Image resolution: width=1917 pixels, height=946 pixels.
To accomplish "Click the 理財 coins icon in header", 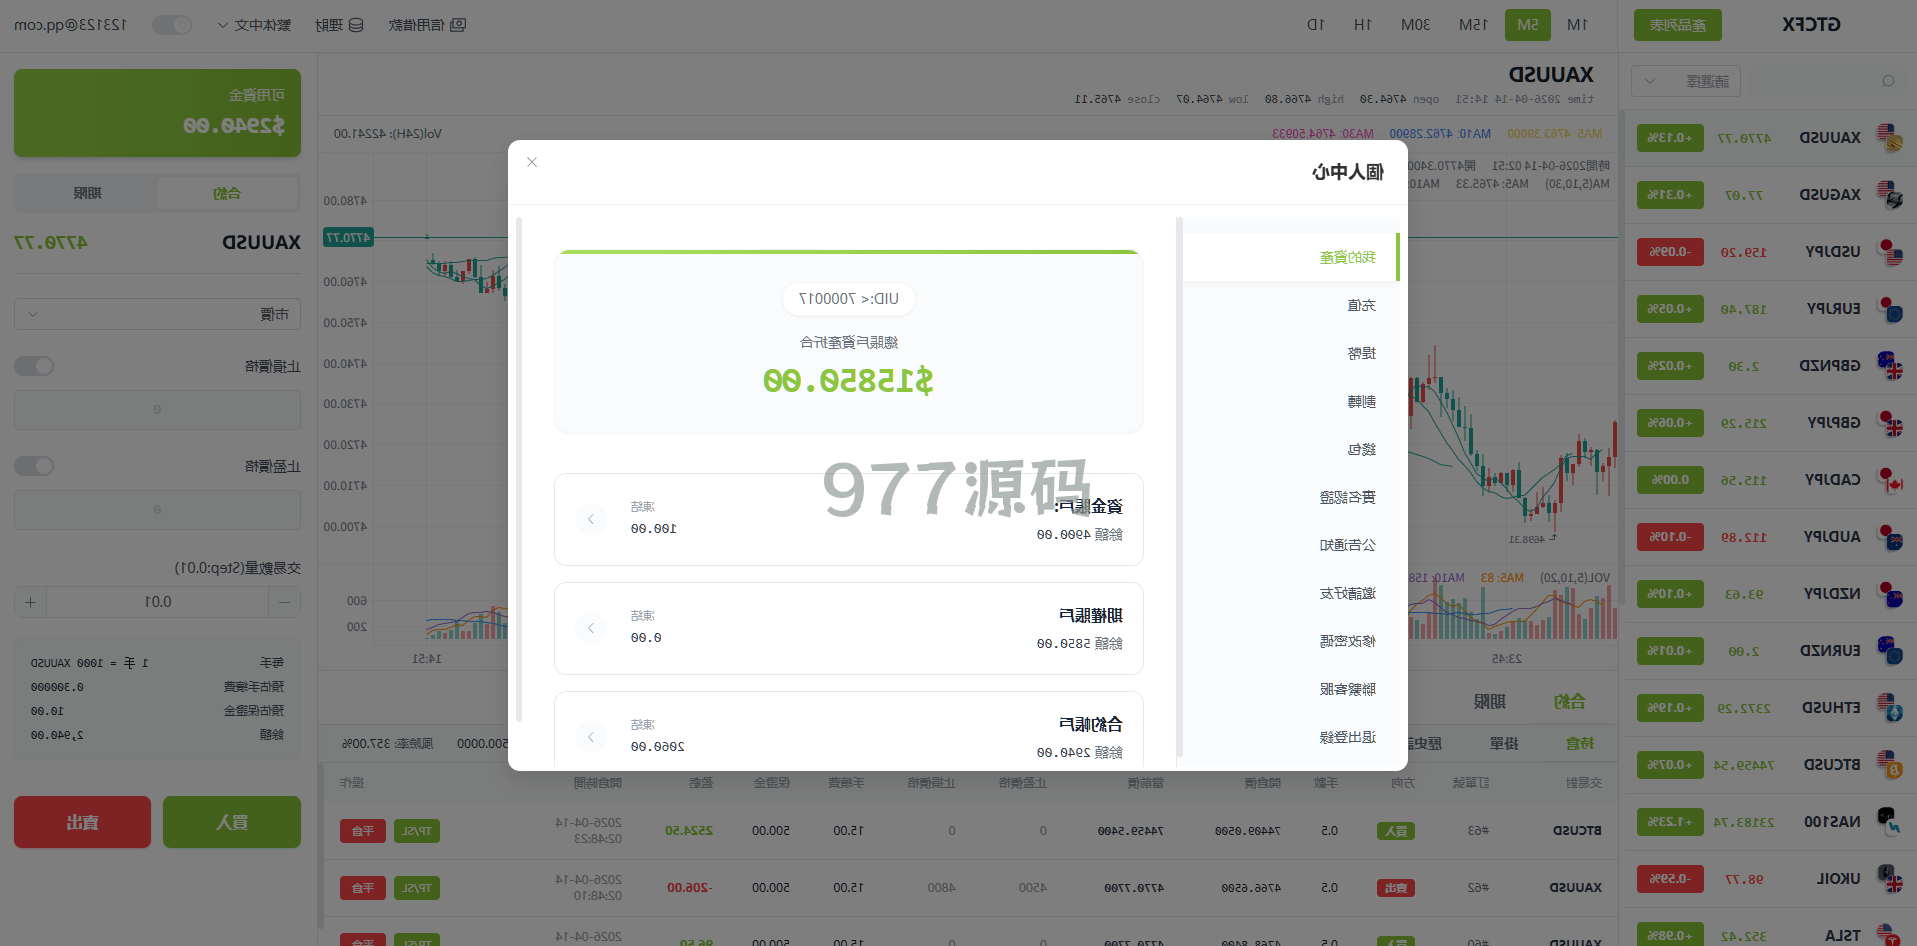I will [356, 25].
